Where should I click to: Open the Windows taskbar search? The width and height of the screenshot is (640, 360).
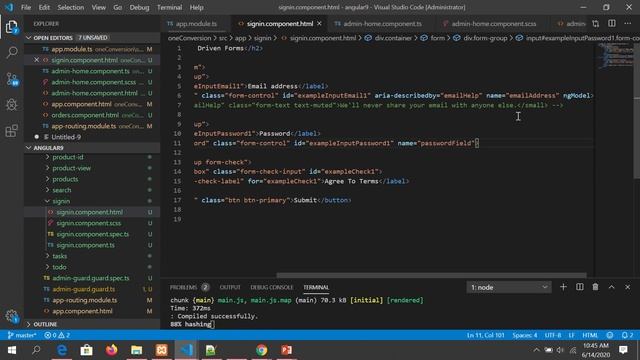point(36,350)
